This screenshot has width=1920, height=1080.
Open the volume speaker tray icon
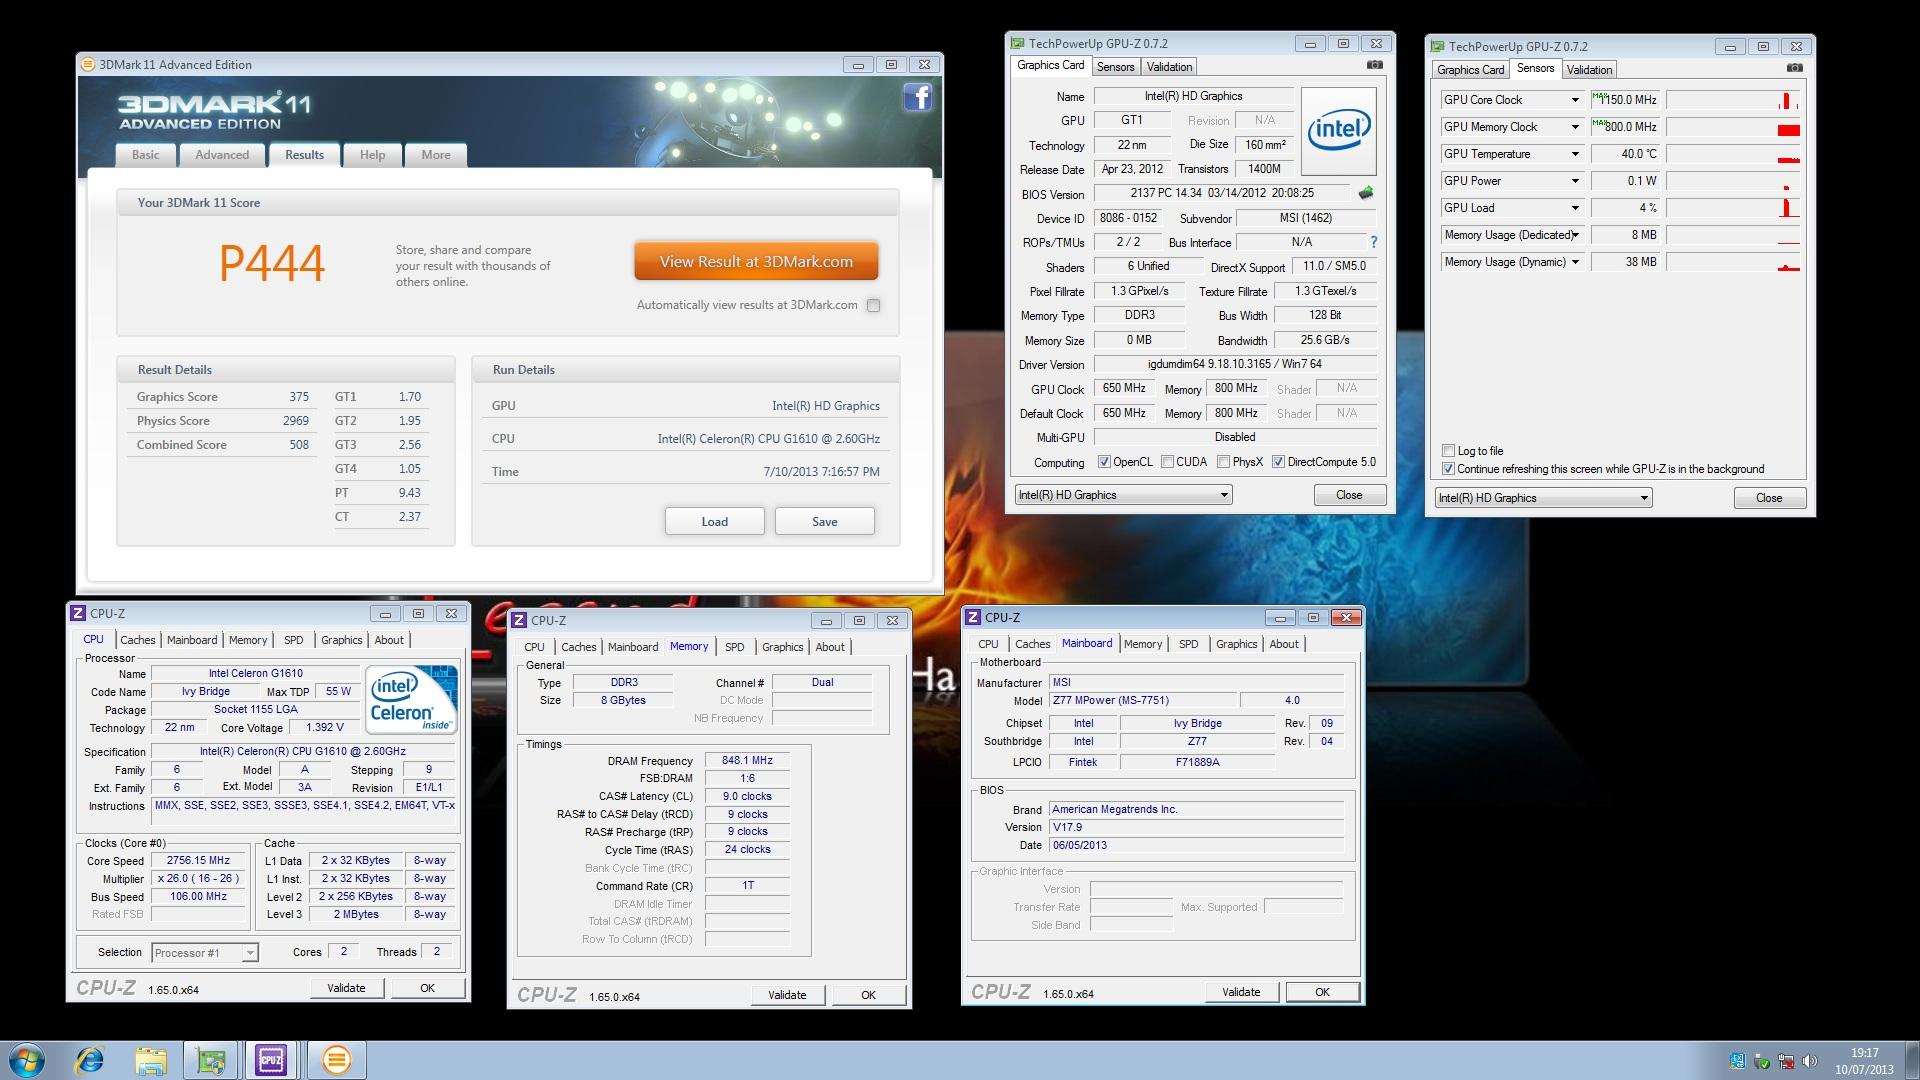click(x=1809, y=1062)
